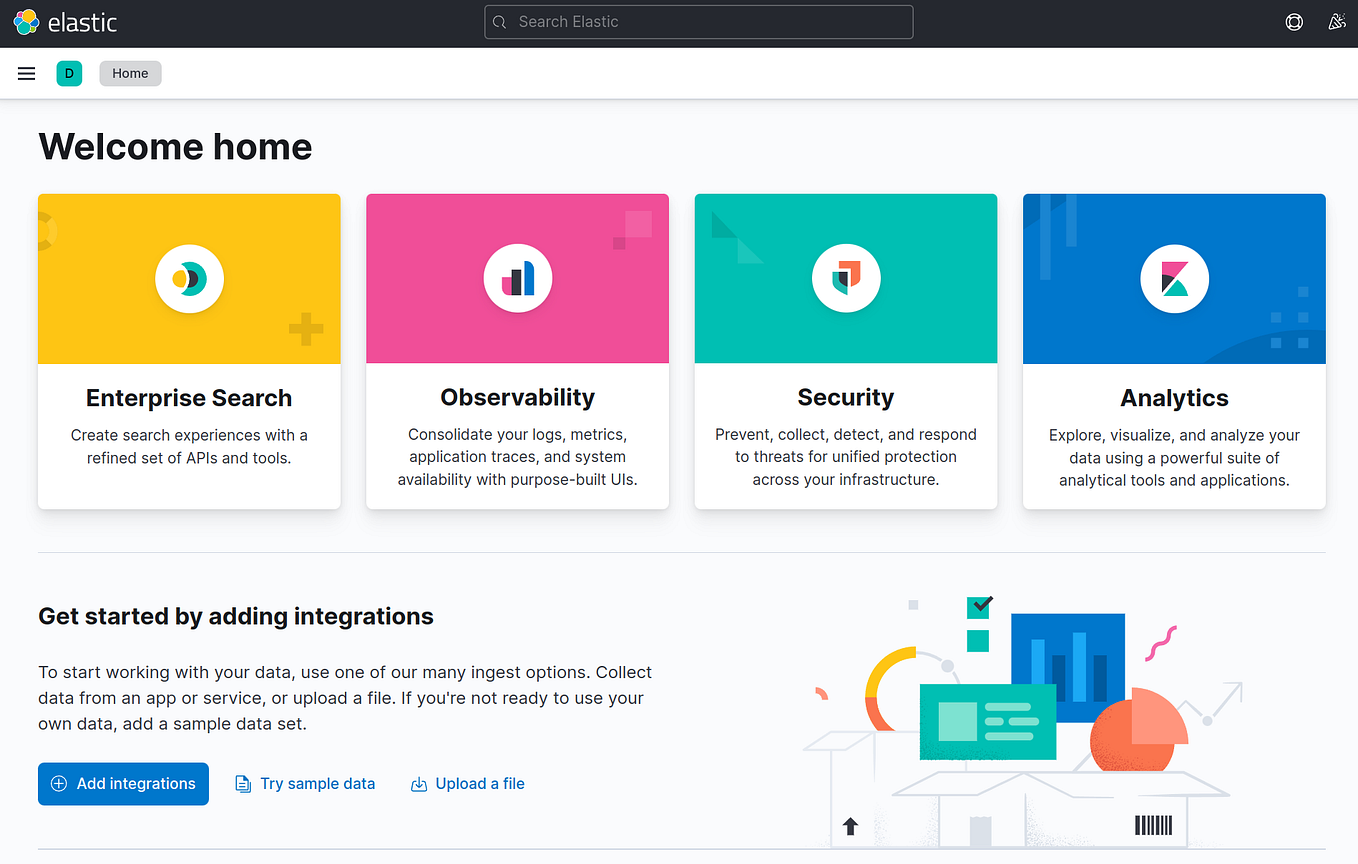This screenshot has height=864, width=1358.
Task: Open the Analytics Kibana solution icon
Action: click(x=1173, y=278)
